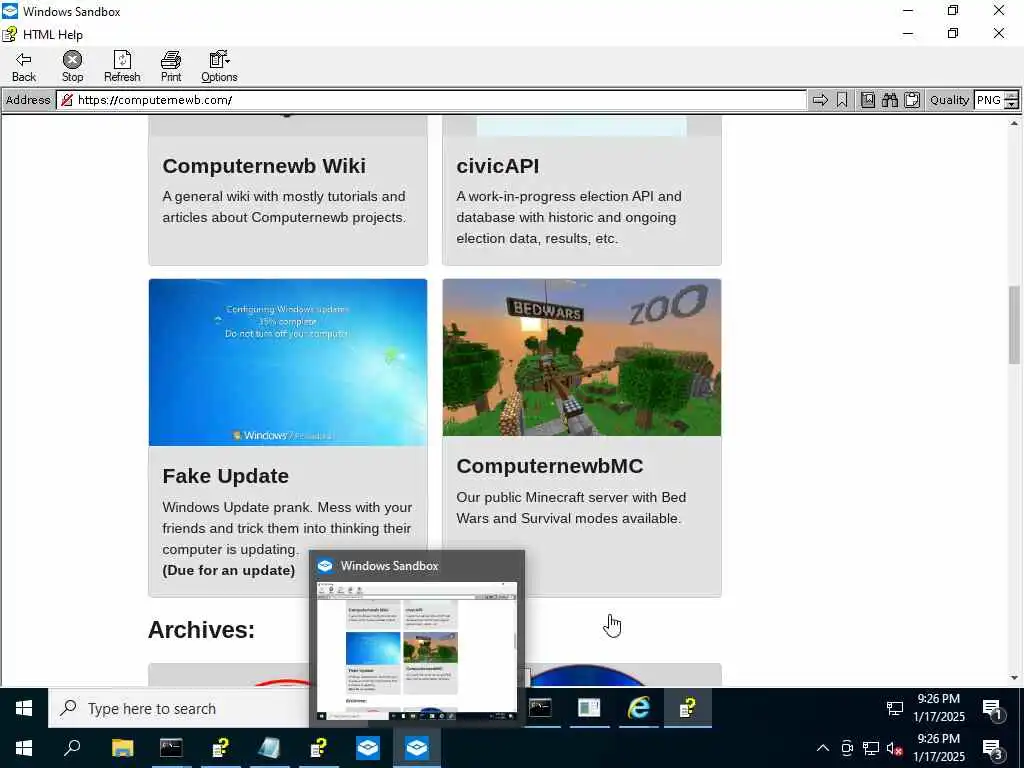Viewport: 1024px width, 768px height.
Task: Click the scrollbar down arrow
Action: [x=1014, y=678]
